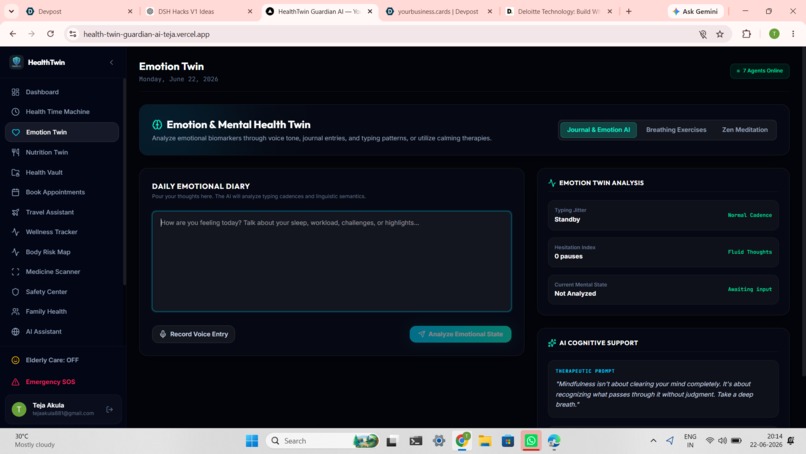Open the Dashboard icon in sidebar
The width and height of the screenshot is (806, 454).
[15, 92]
